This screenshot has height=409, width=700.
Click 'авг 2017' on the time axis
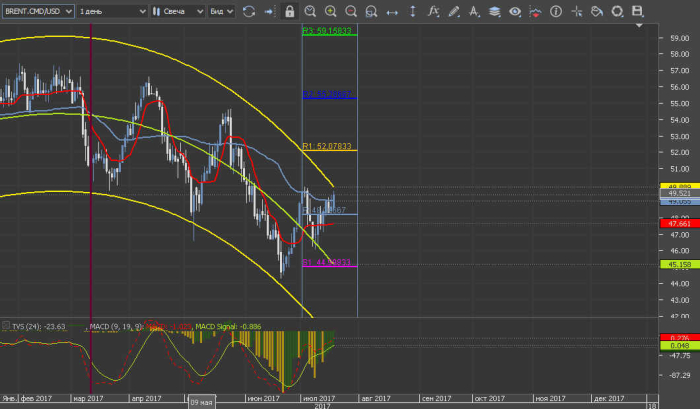[x=375, y=398]
